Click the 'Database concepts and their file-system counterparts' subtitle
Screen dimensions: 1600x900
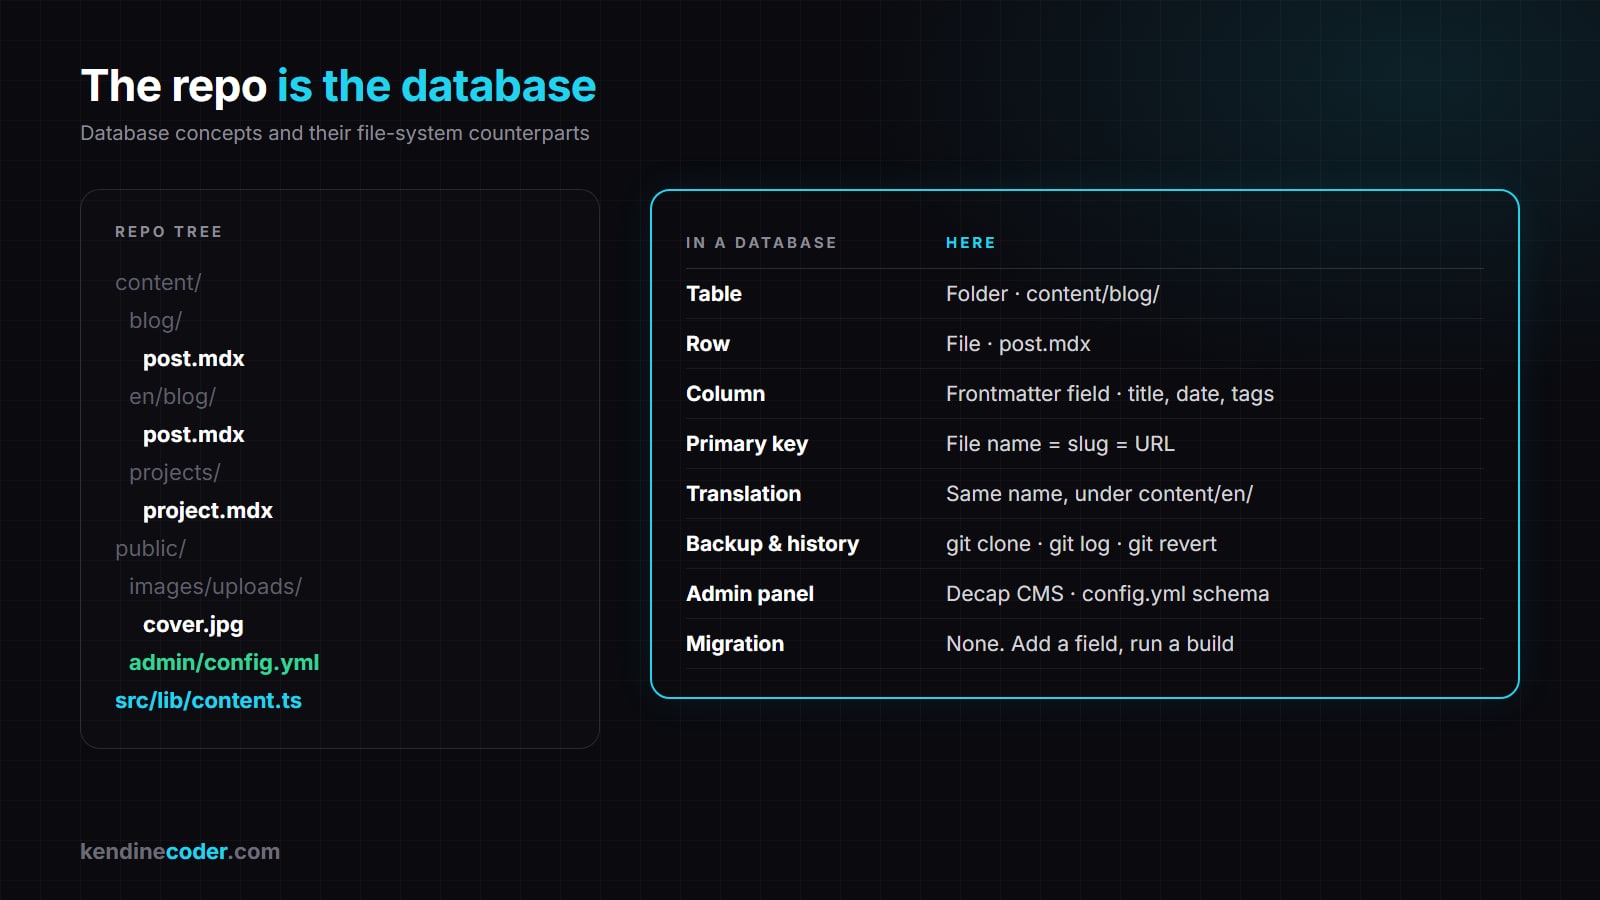pyautogui.click(x=335, y=133)
